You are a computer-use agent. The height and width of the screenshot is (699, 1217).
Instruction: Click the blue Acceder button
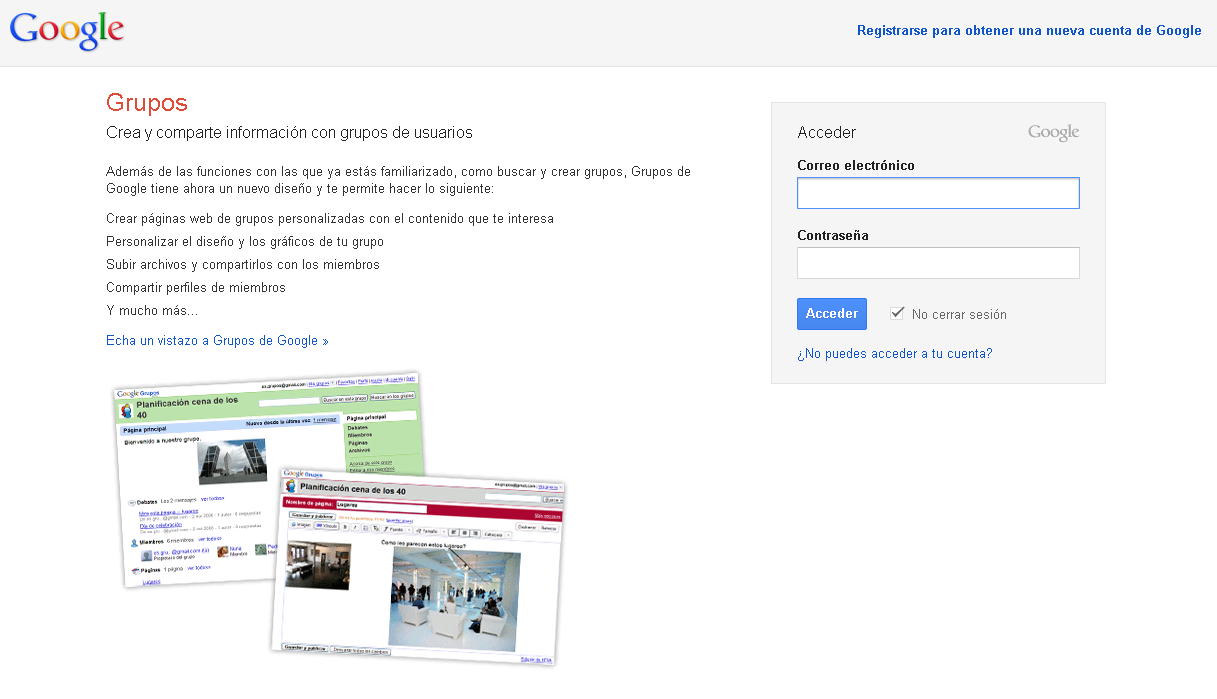(x=832, y=314)
